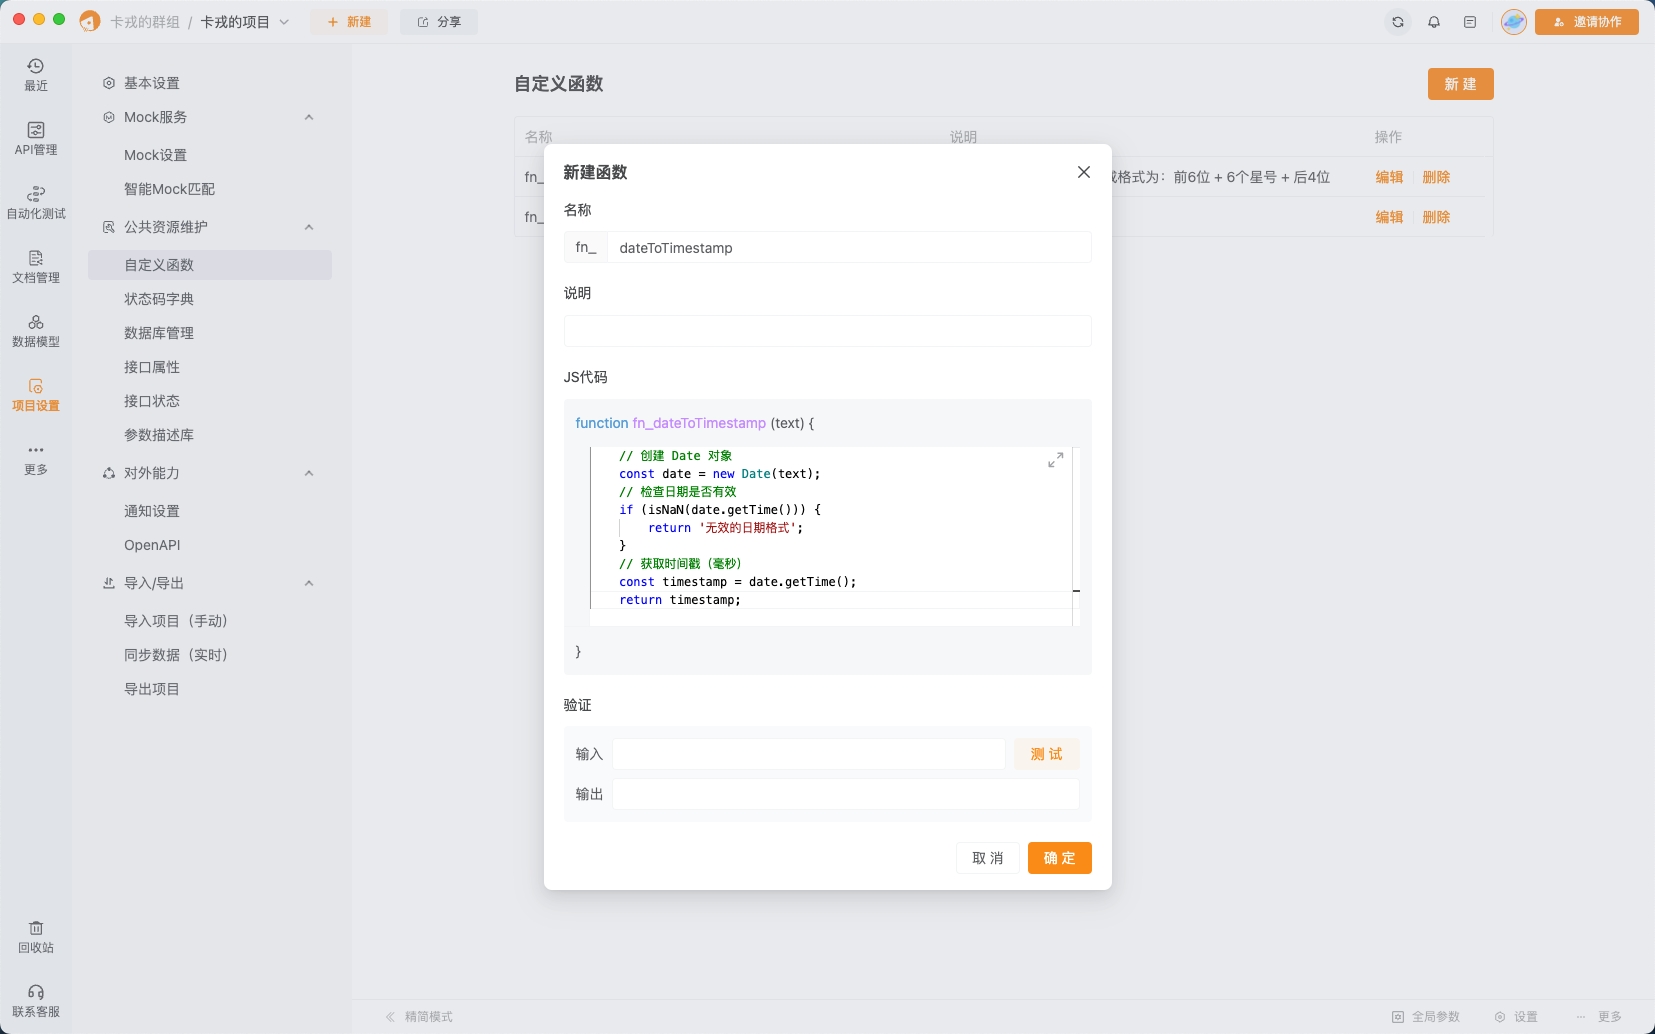
Task: Click 编辑 in the first function row
Action: [1389, 177]
